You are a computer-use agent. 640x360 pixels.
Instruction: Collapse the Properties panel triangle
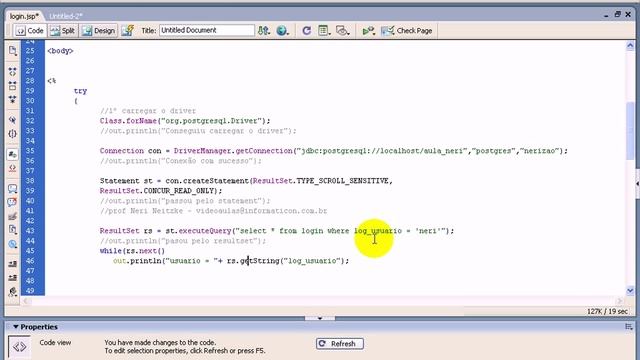[x=16, y=327]
